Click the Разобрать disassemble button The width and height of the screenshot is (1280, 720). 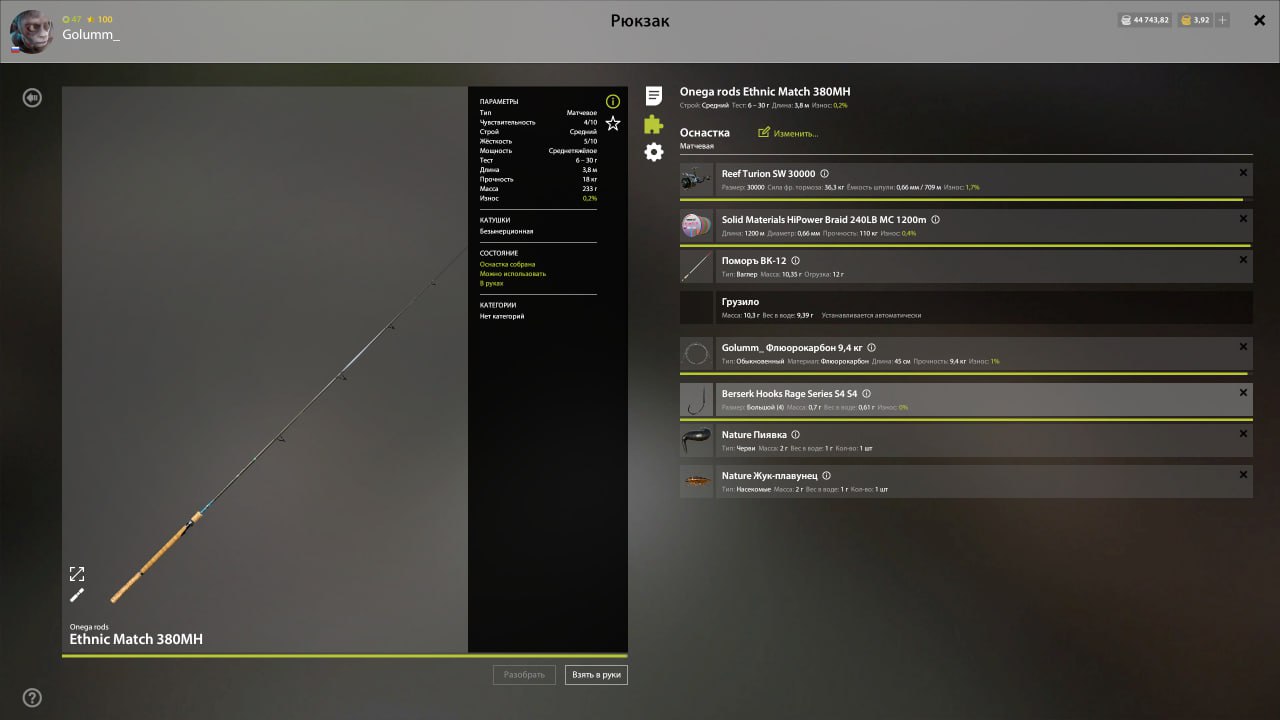[524, 675]
